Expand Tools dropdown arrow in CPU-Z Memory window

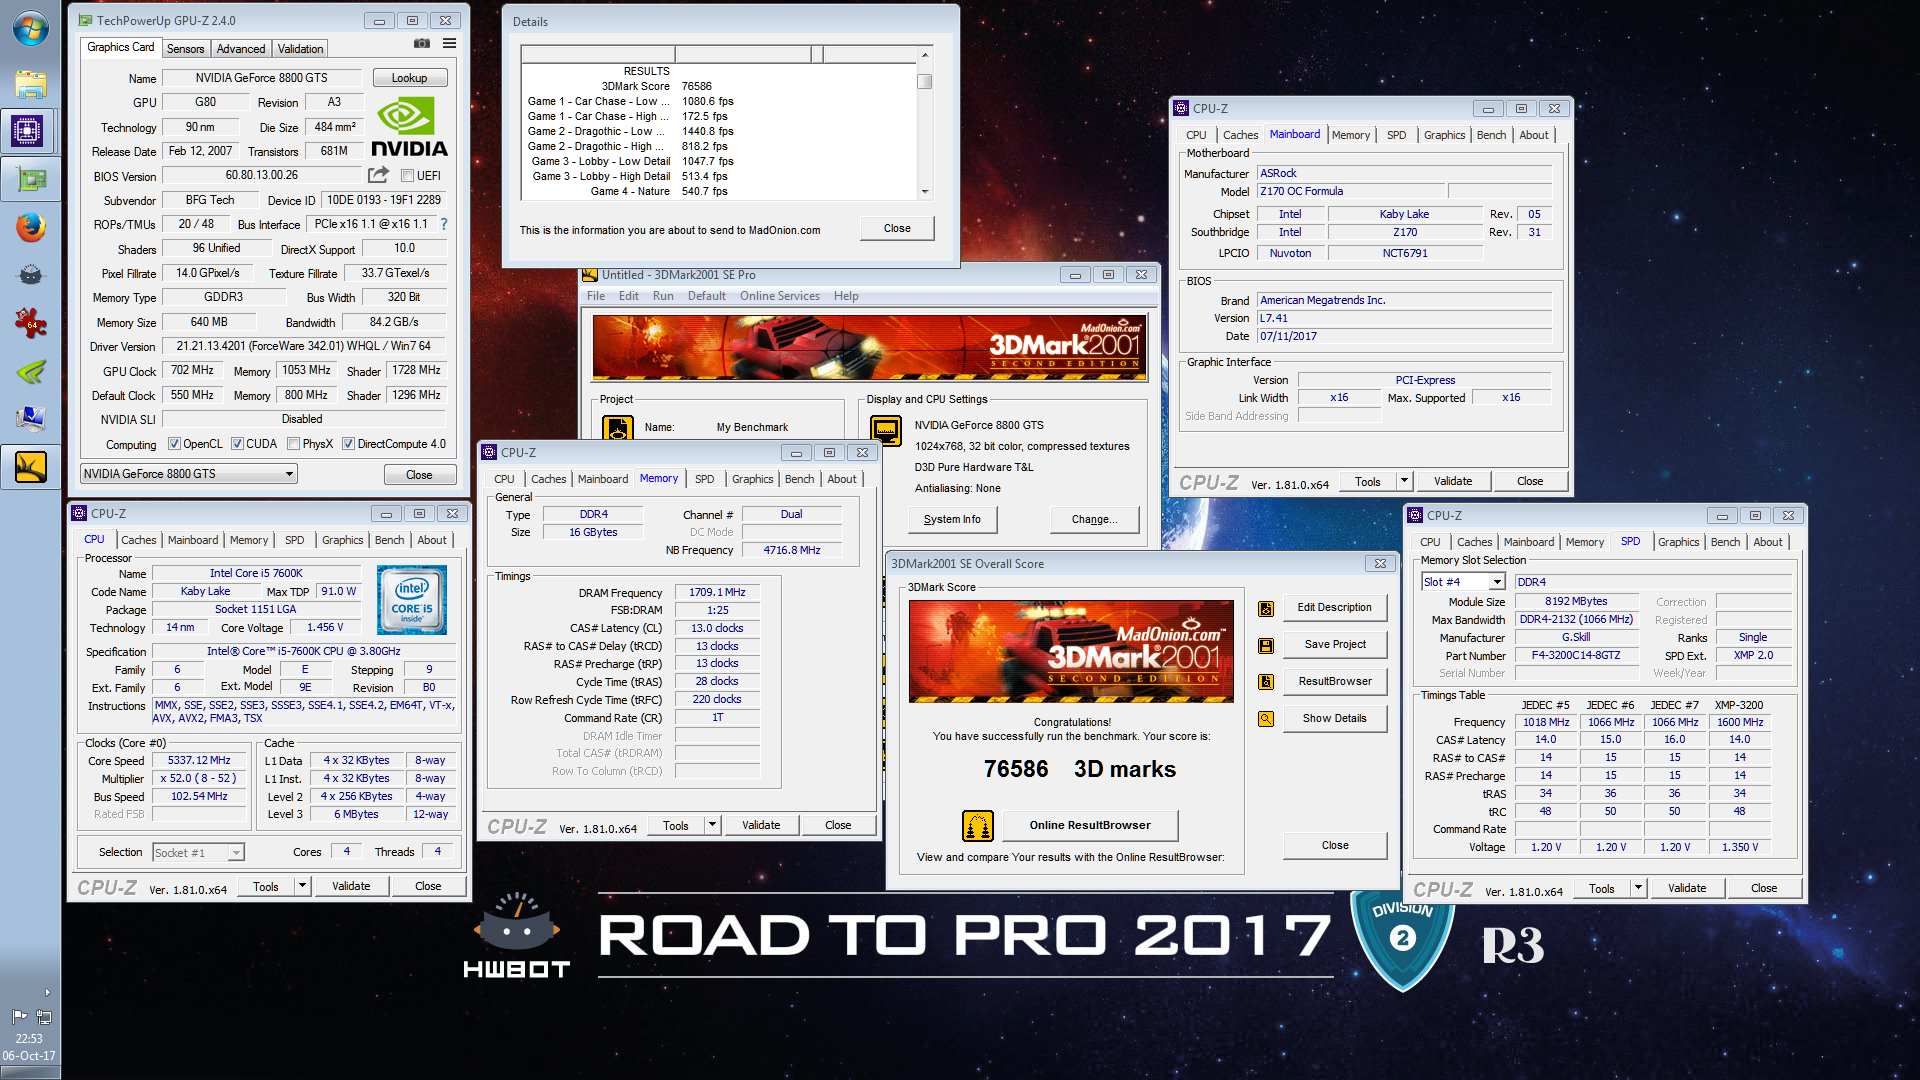pos(713,826)
